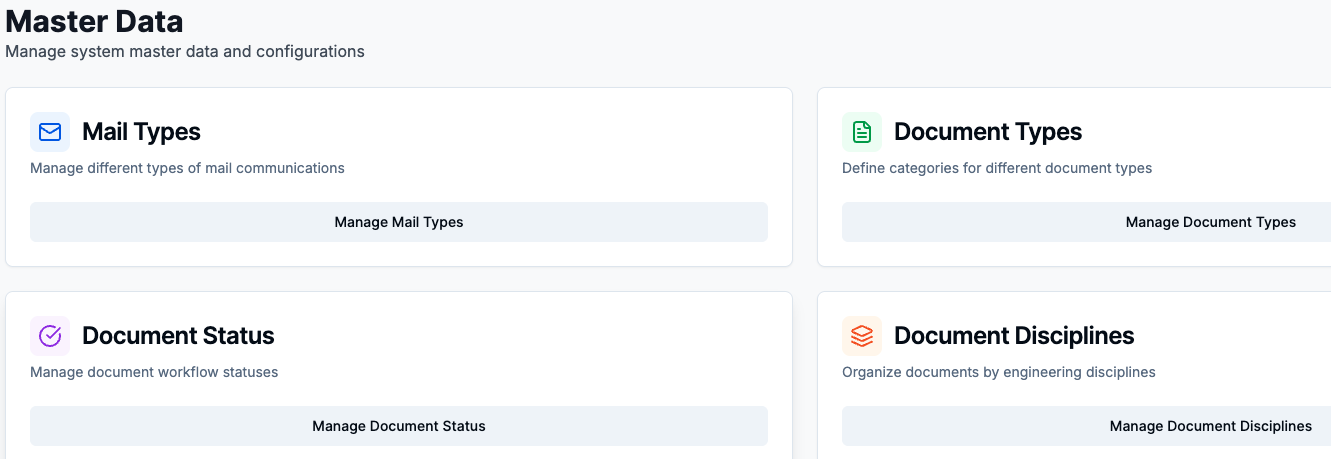Click the Document Disciplines card title

(x=1013, y=336)
